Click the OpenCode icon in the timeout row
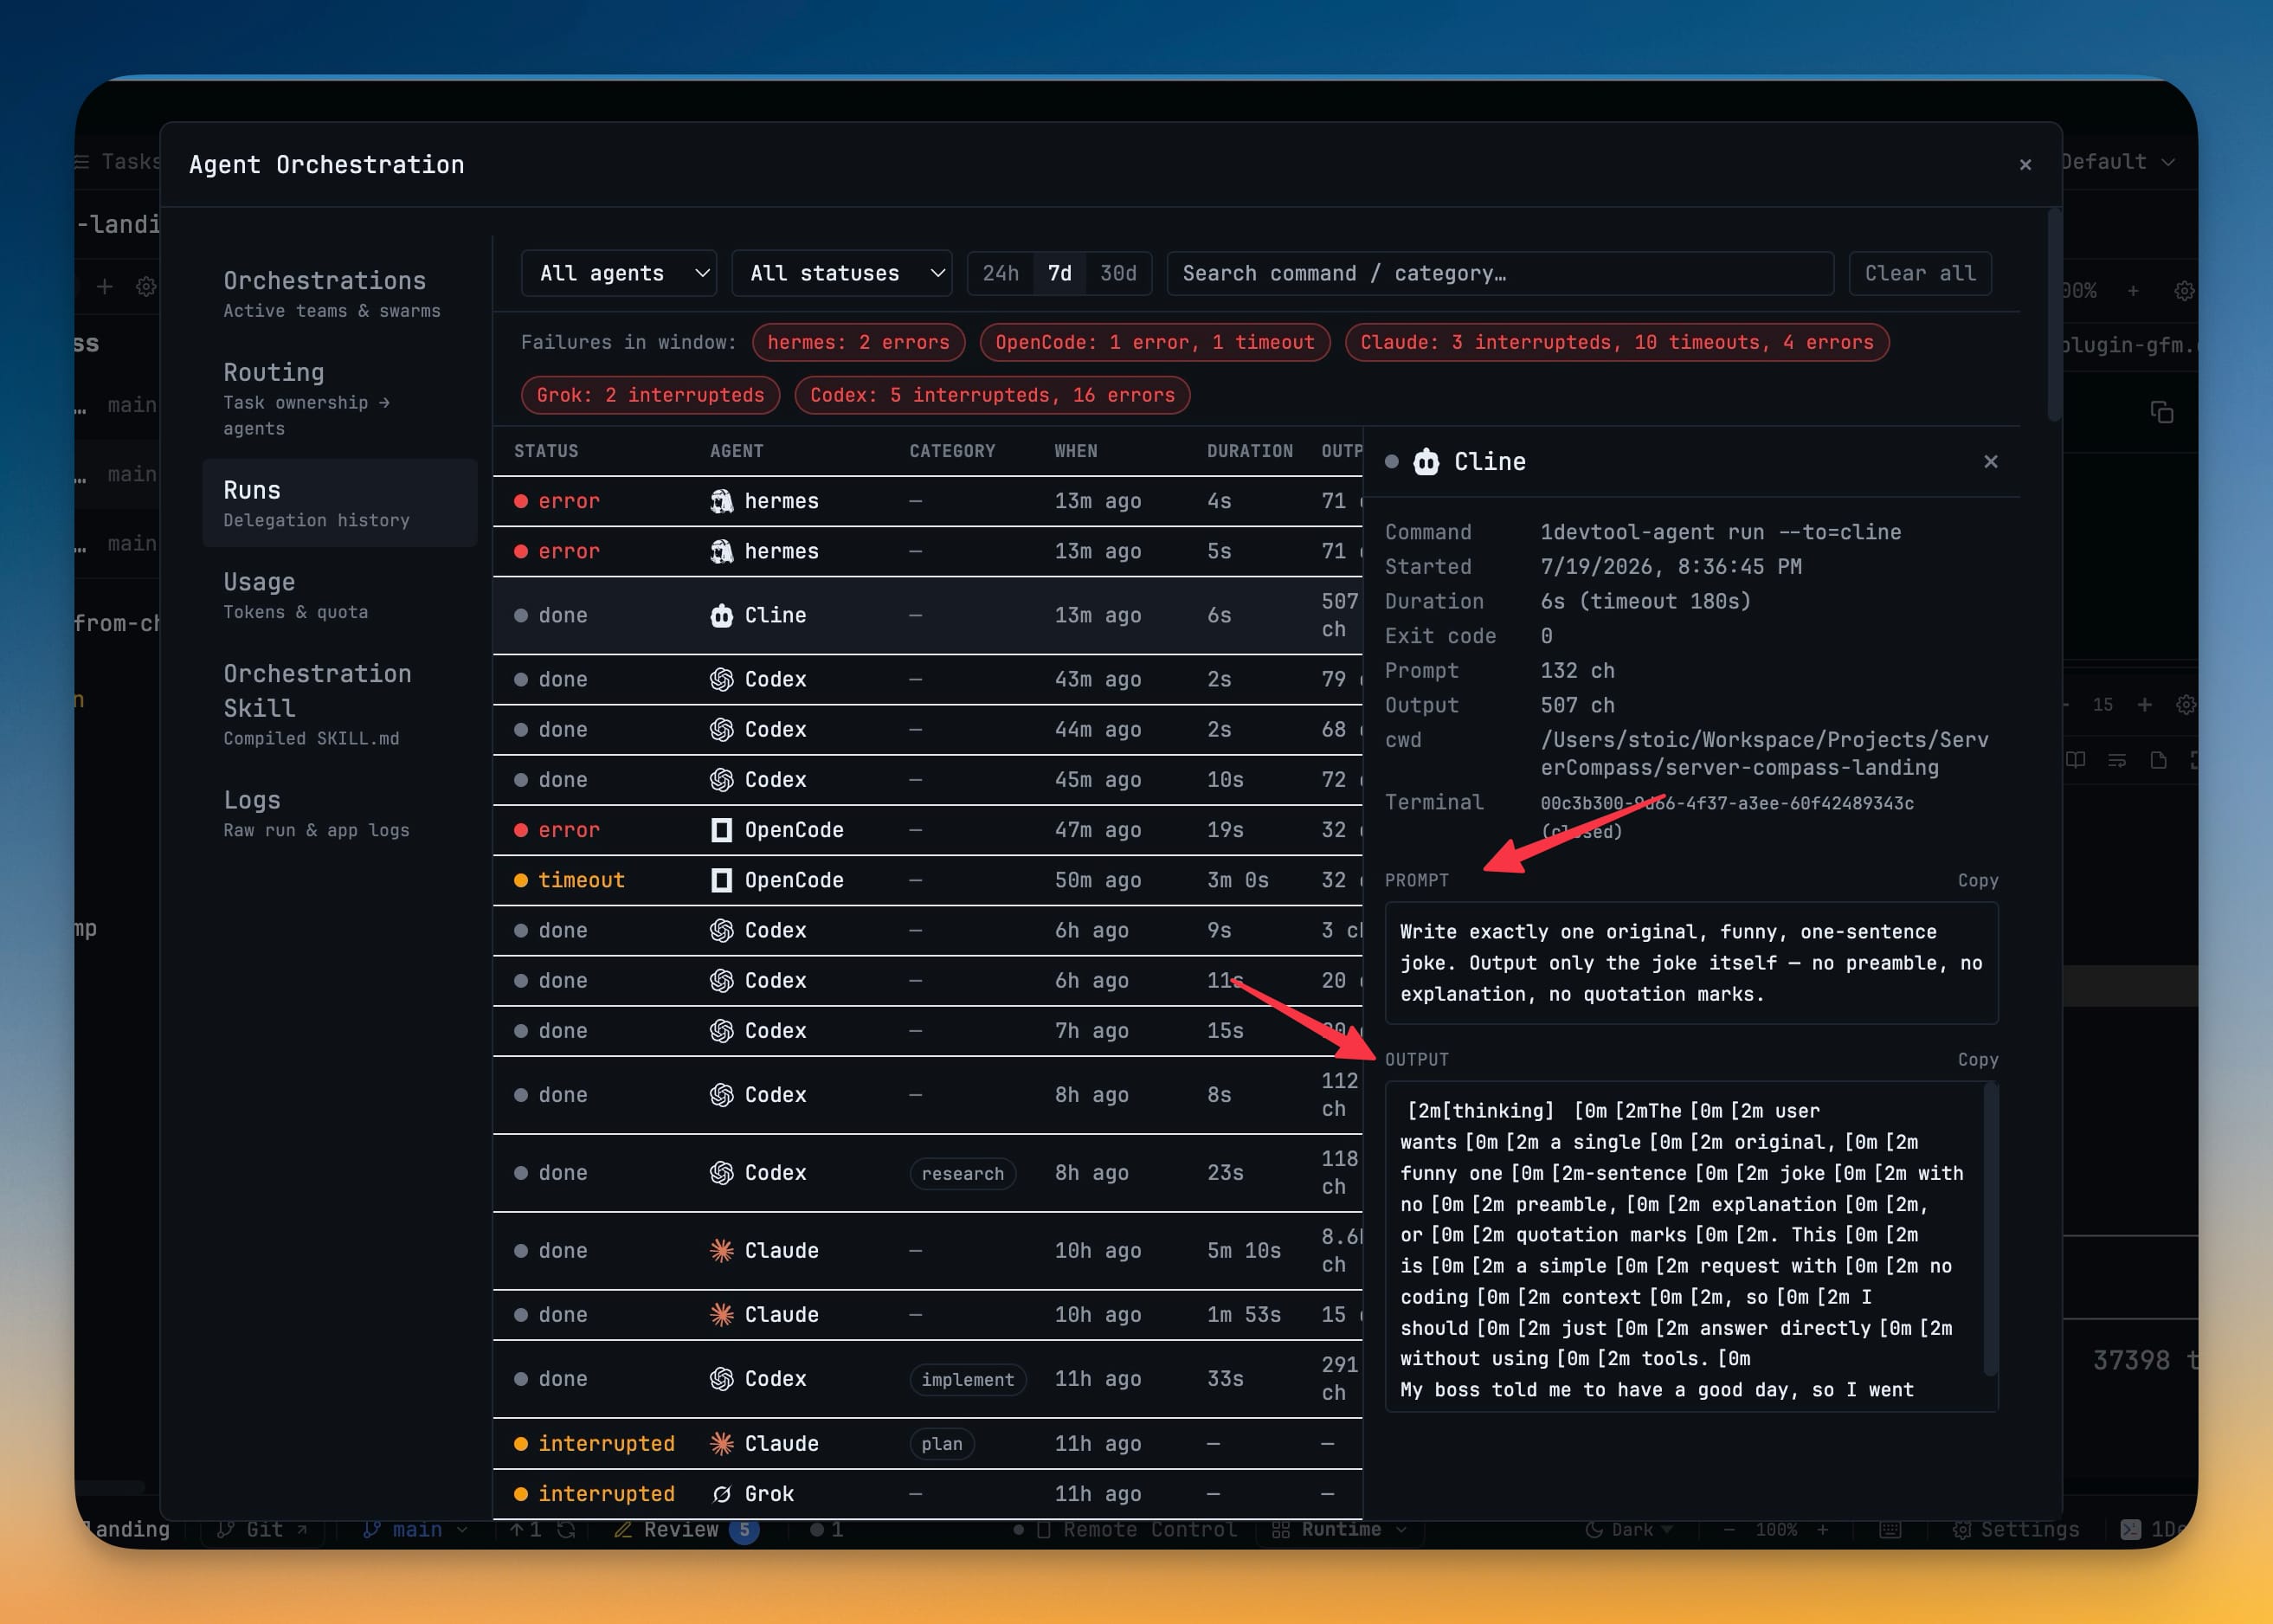 (x=721, y=880)
